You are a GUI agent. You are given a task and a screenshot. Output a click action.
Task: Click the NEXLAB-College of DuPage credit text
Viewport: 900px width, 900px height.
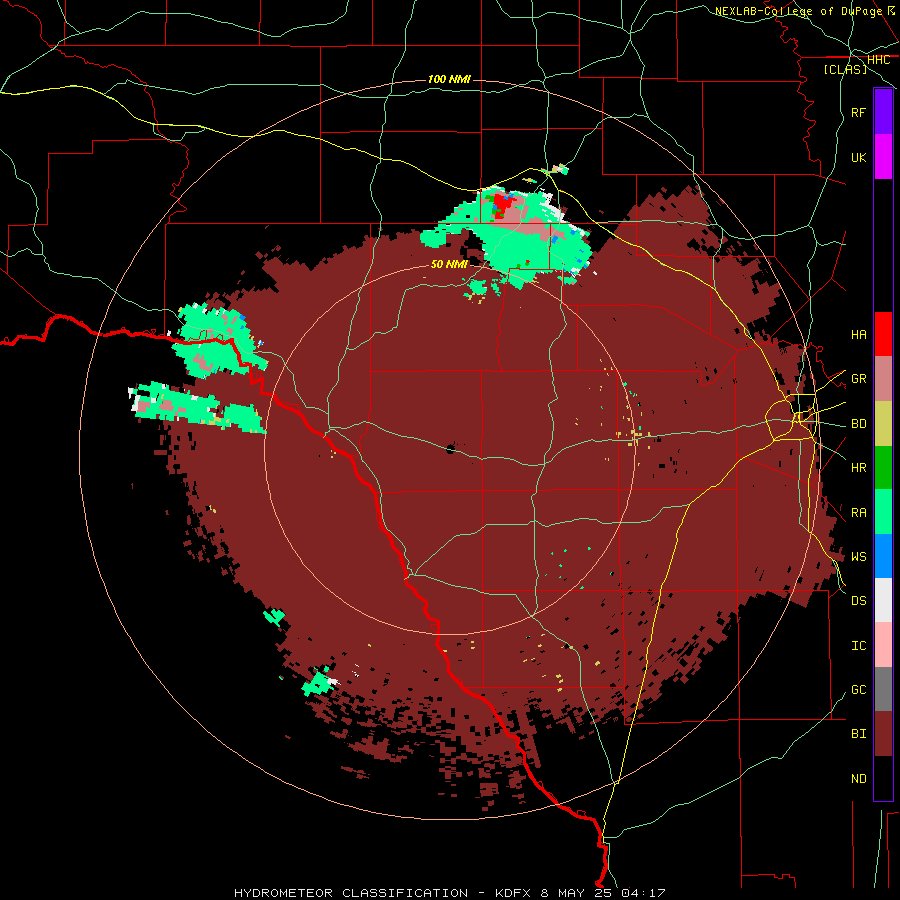tap(799, 11)
